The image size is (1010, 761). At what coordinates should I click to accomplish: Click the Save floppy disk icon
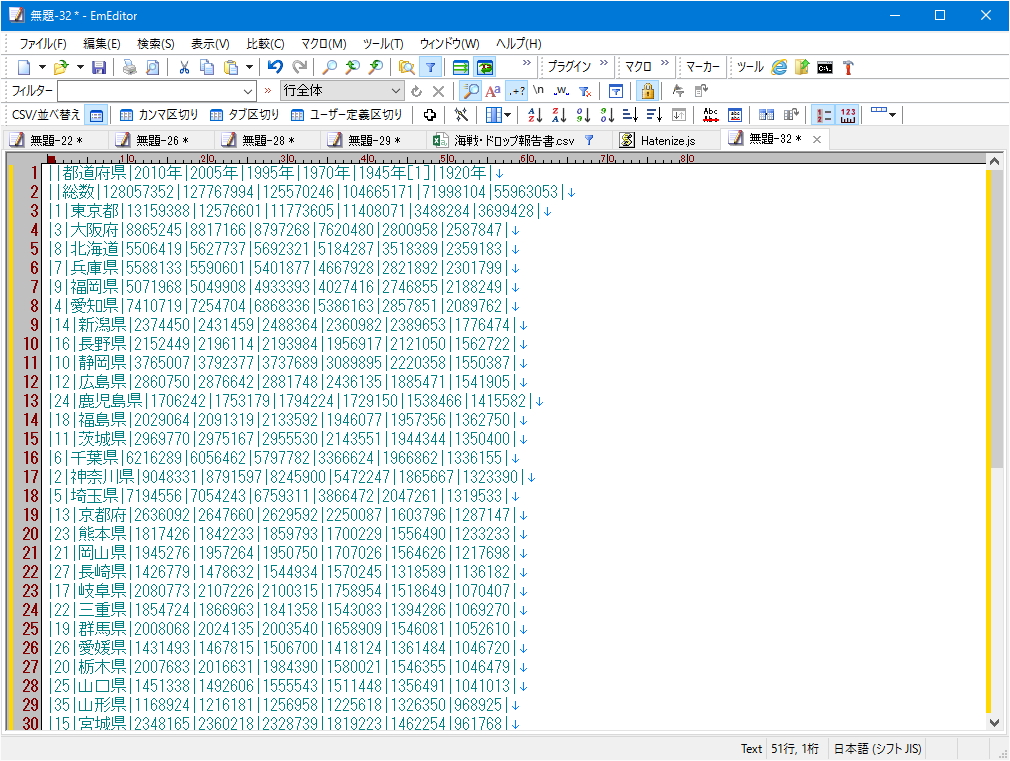[x=99, y=67]
